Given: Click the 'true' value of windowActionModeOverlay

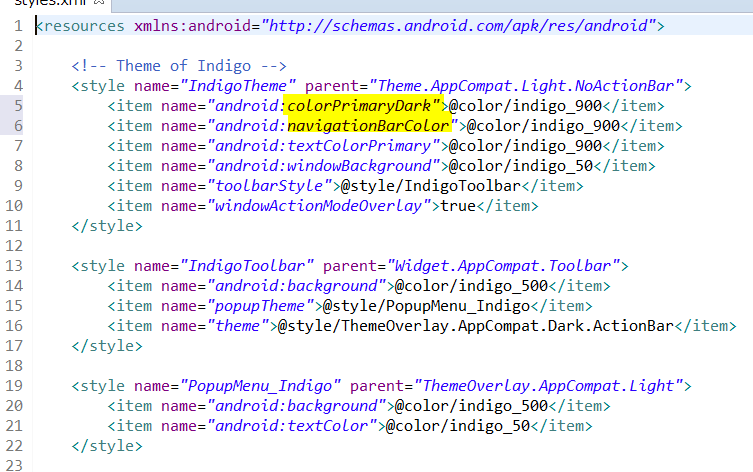Looking at the screenshot, I should click(x=458, y=205).
